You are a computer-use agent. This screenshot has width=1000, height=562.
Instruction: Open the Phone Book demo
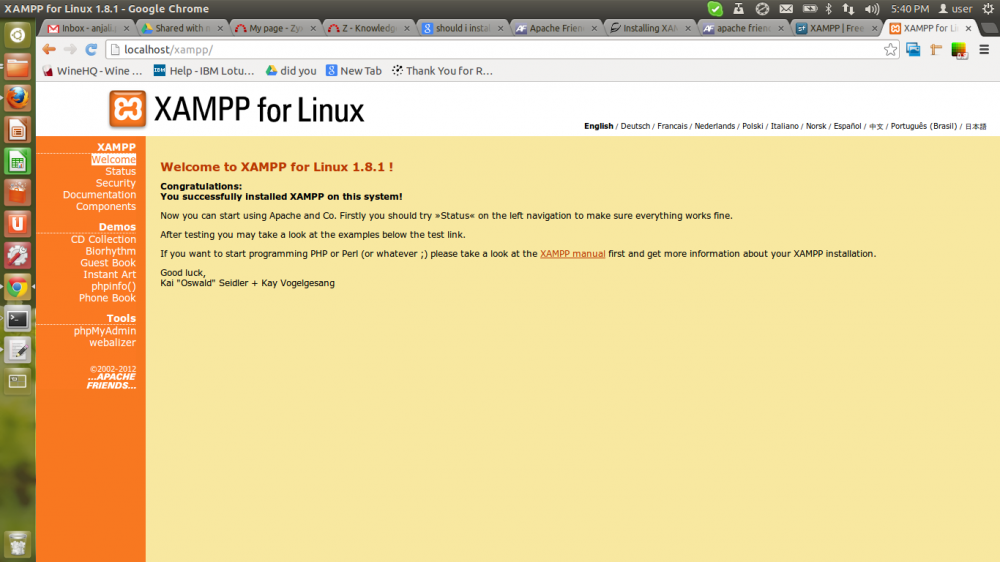click(107, 298)
